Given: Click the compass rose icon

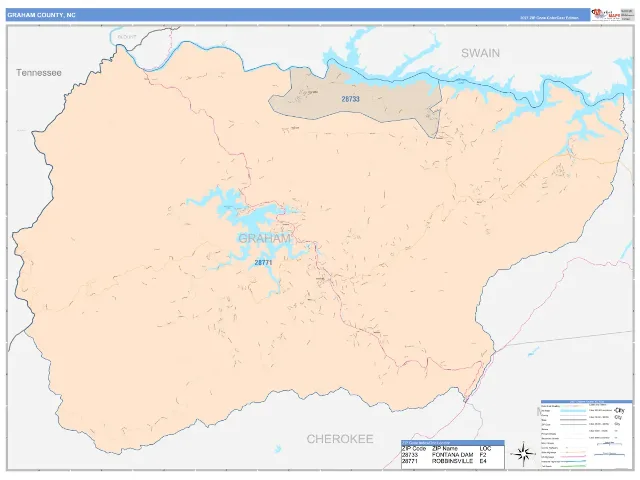Looking at the screenshot, I should pos(523,453).
